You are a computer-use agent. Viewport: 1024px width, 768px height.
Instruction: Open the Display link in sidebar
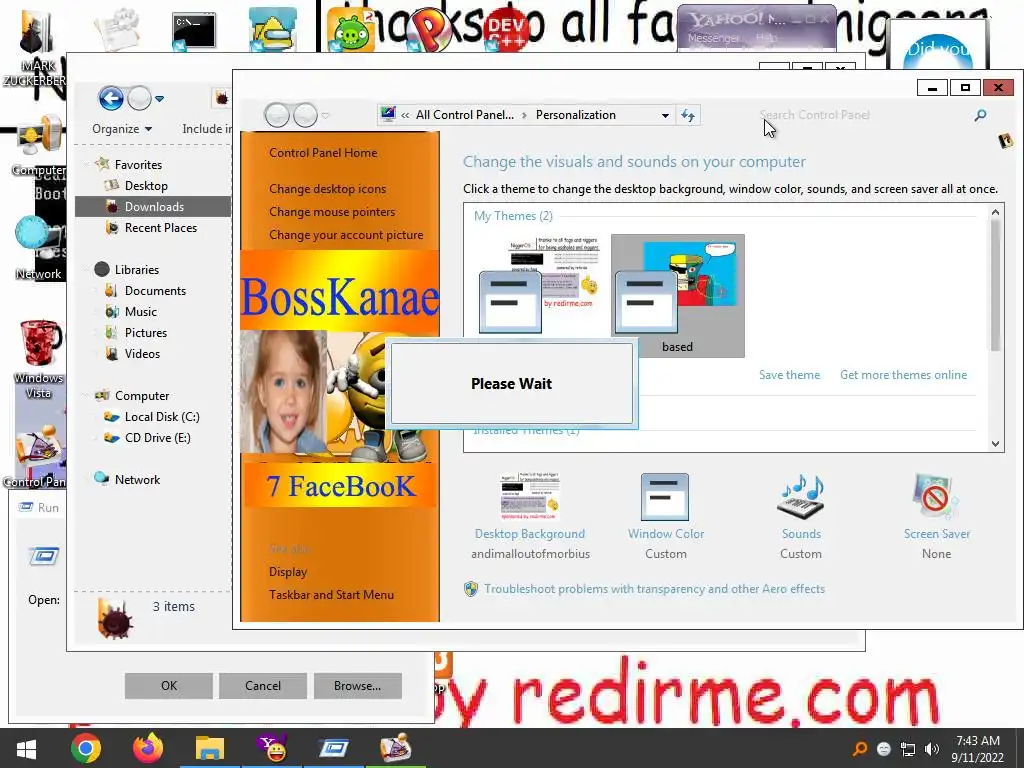pos(288,571)
